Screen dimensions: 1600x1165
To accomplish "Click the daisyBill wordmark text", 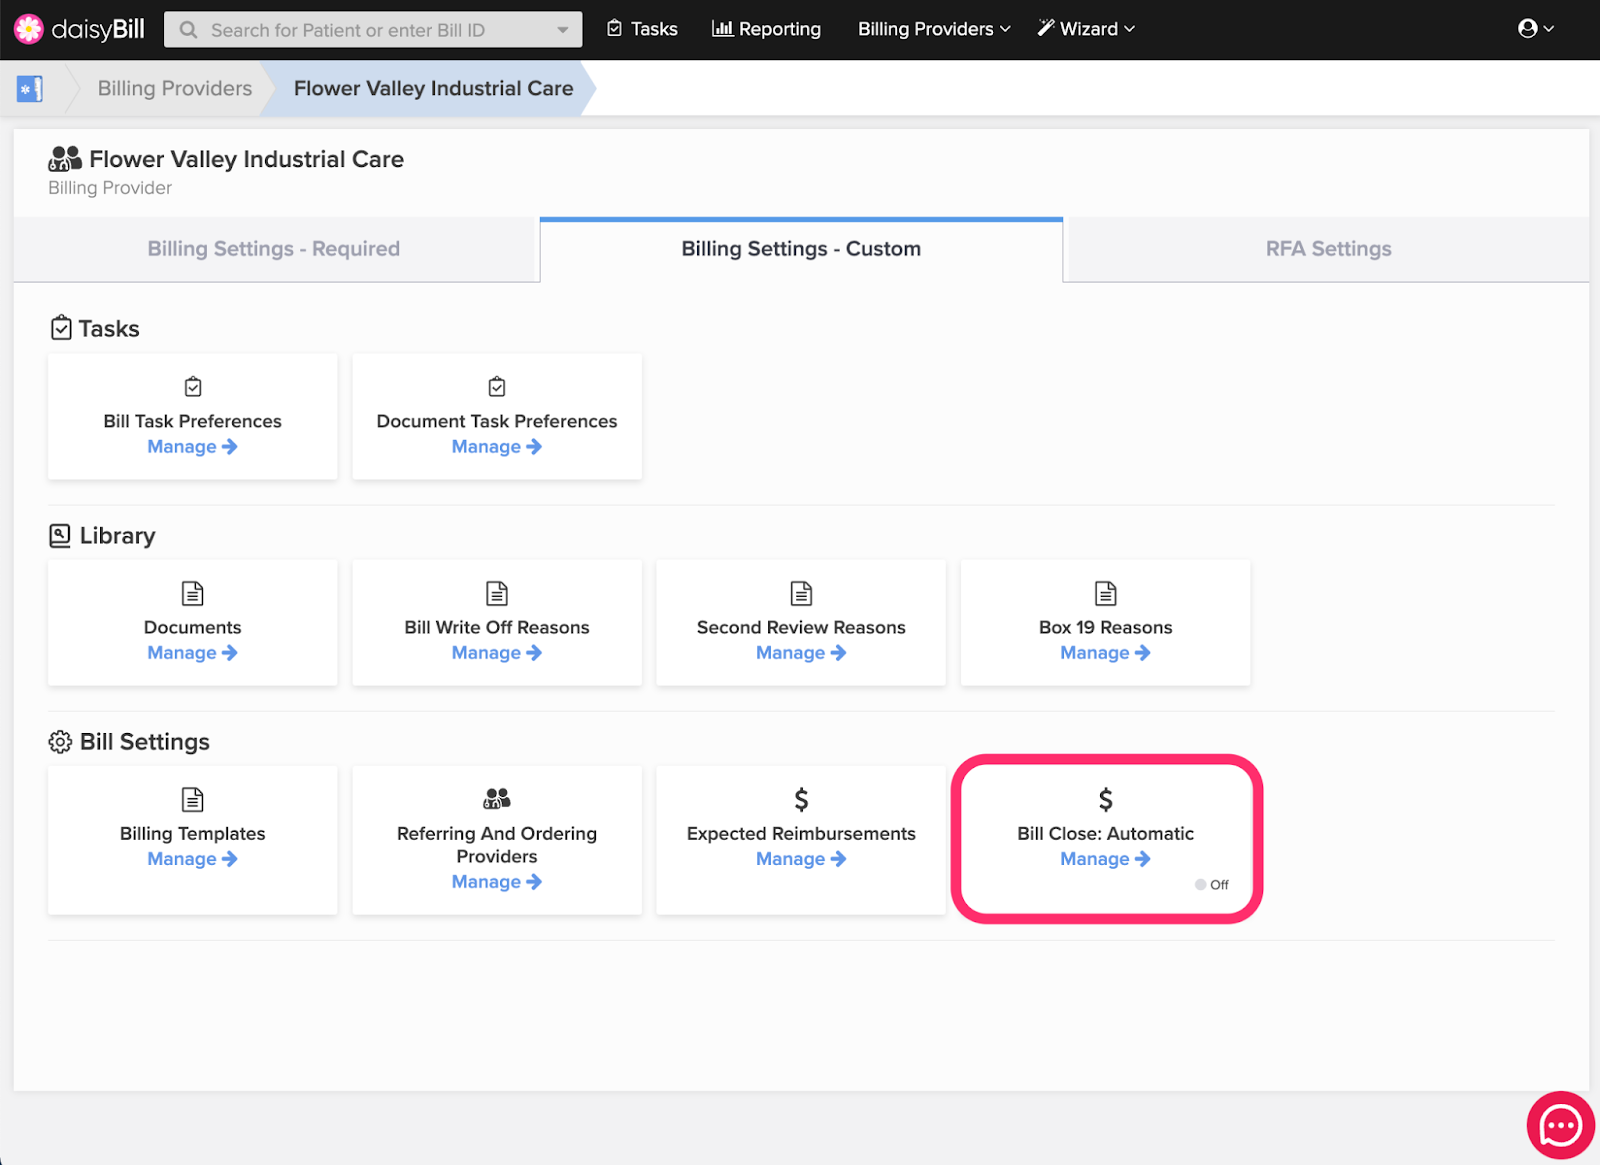I will tap(98, 29).
